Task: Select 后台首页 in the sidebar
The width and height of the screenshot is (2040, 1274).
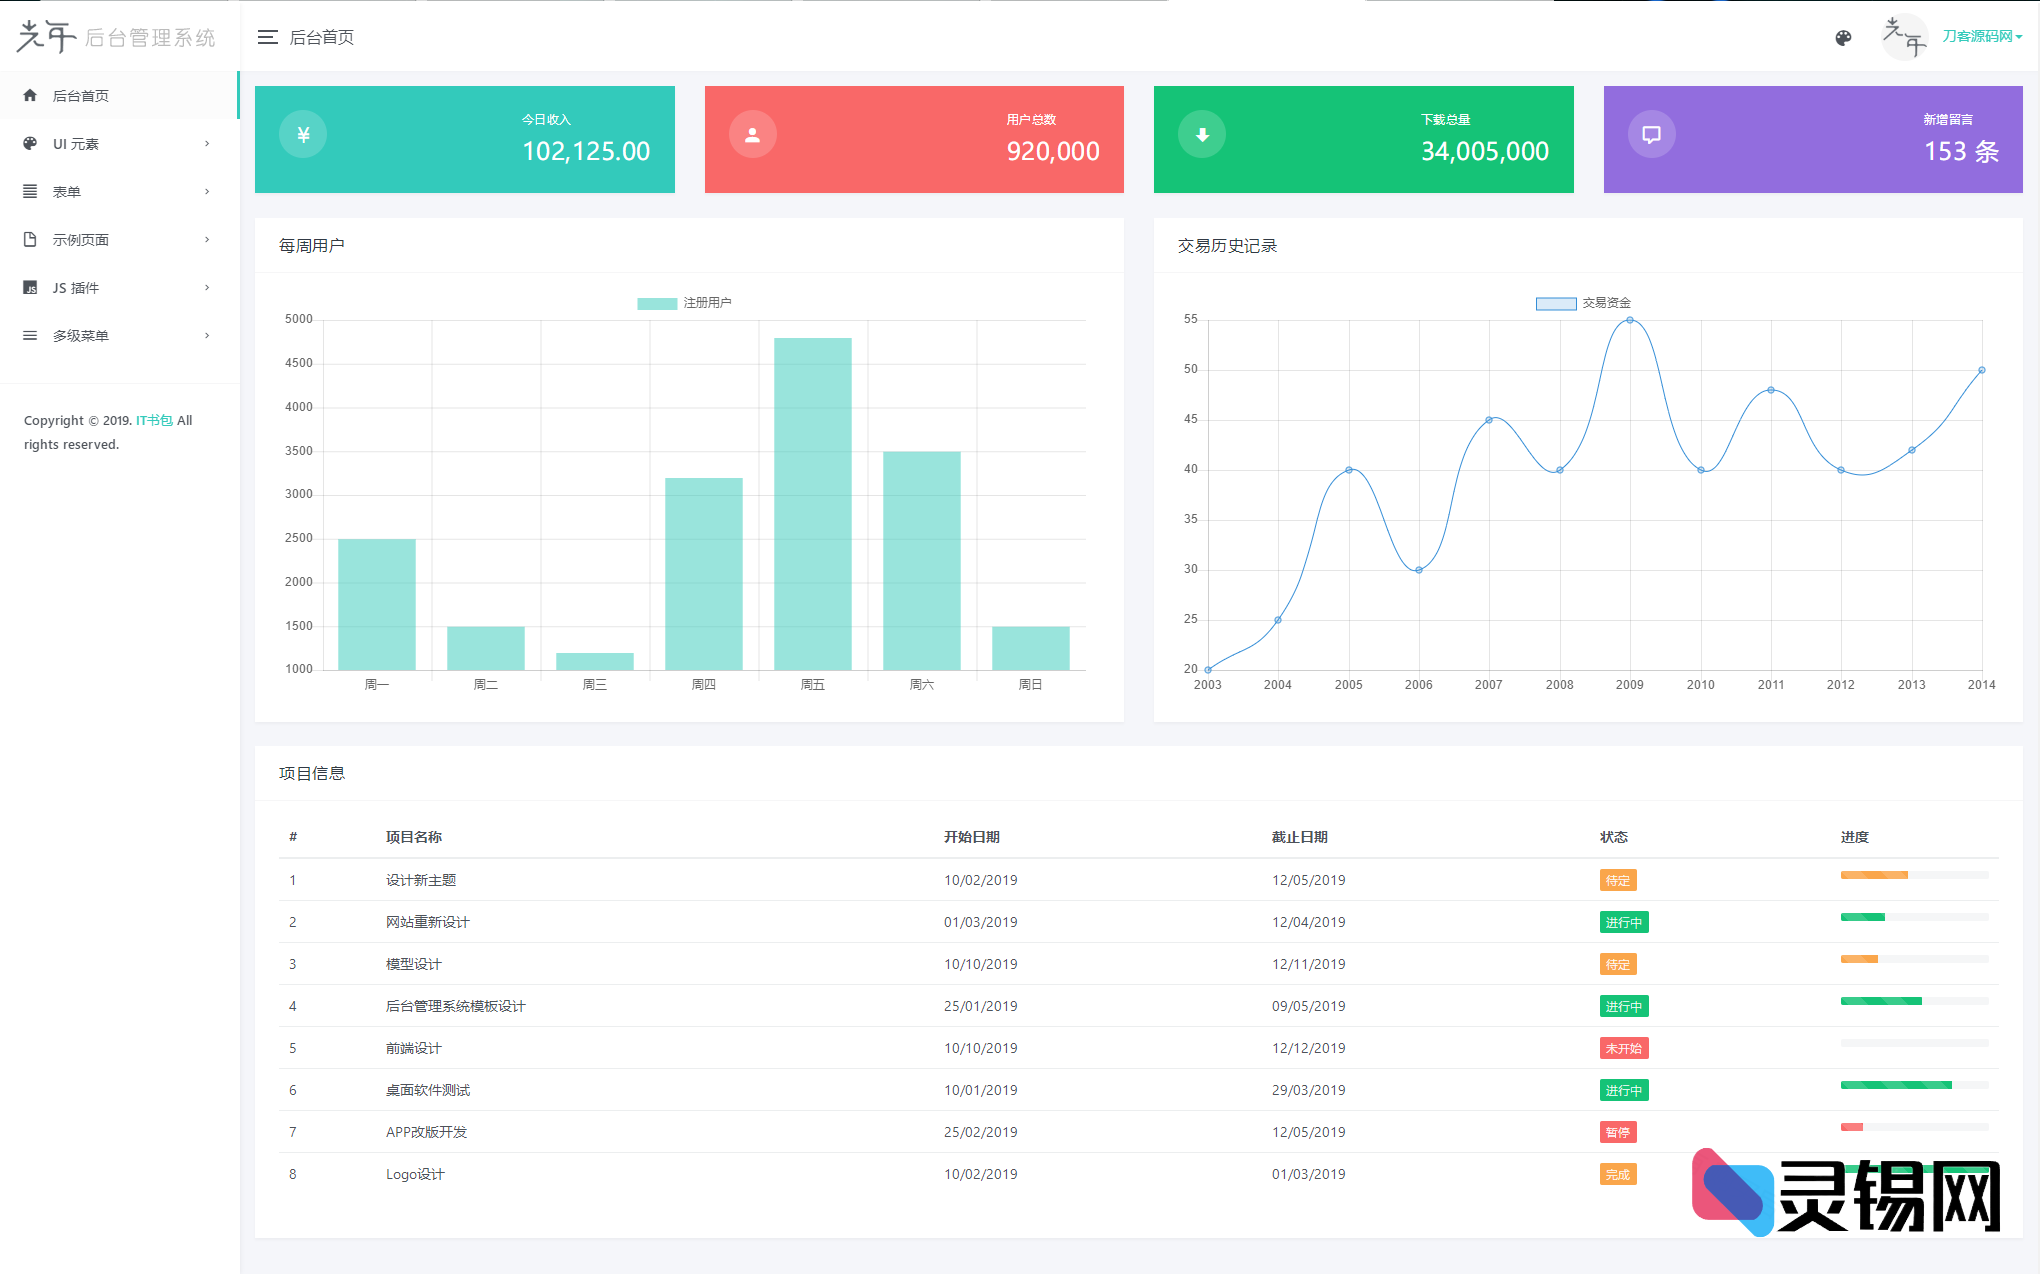Action: 80,96
